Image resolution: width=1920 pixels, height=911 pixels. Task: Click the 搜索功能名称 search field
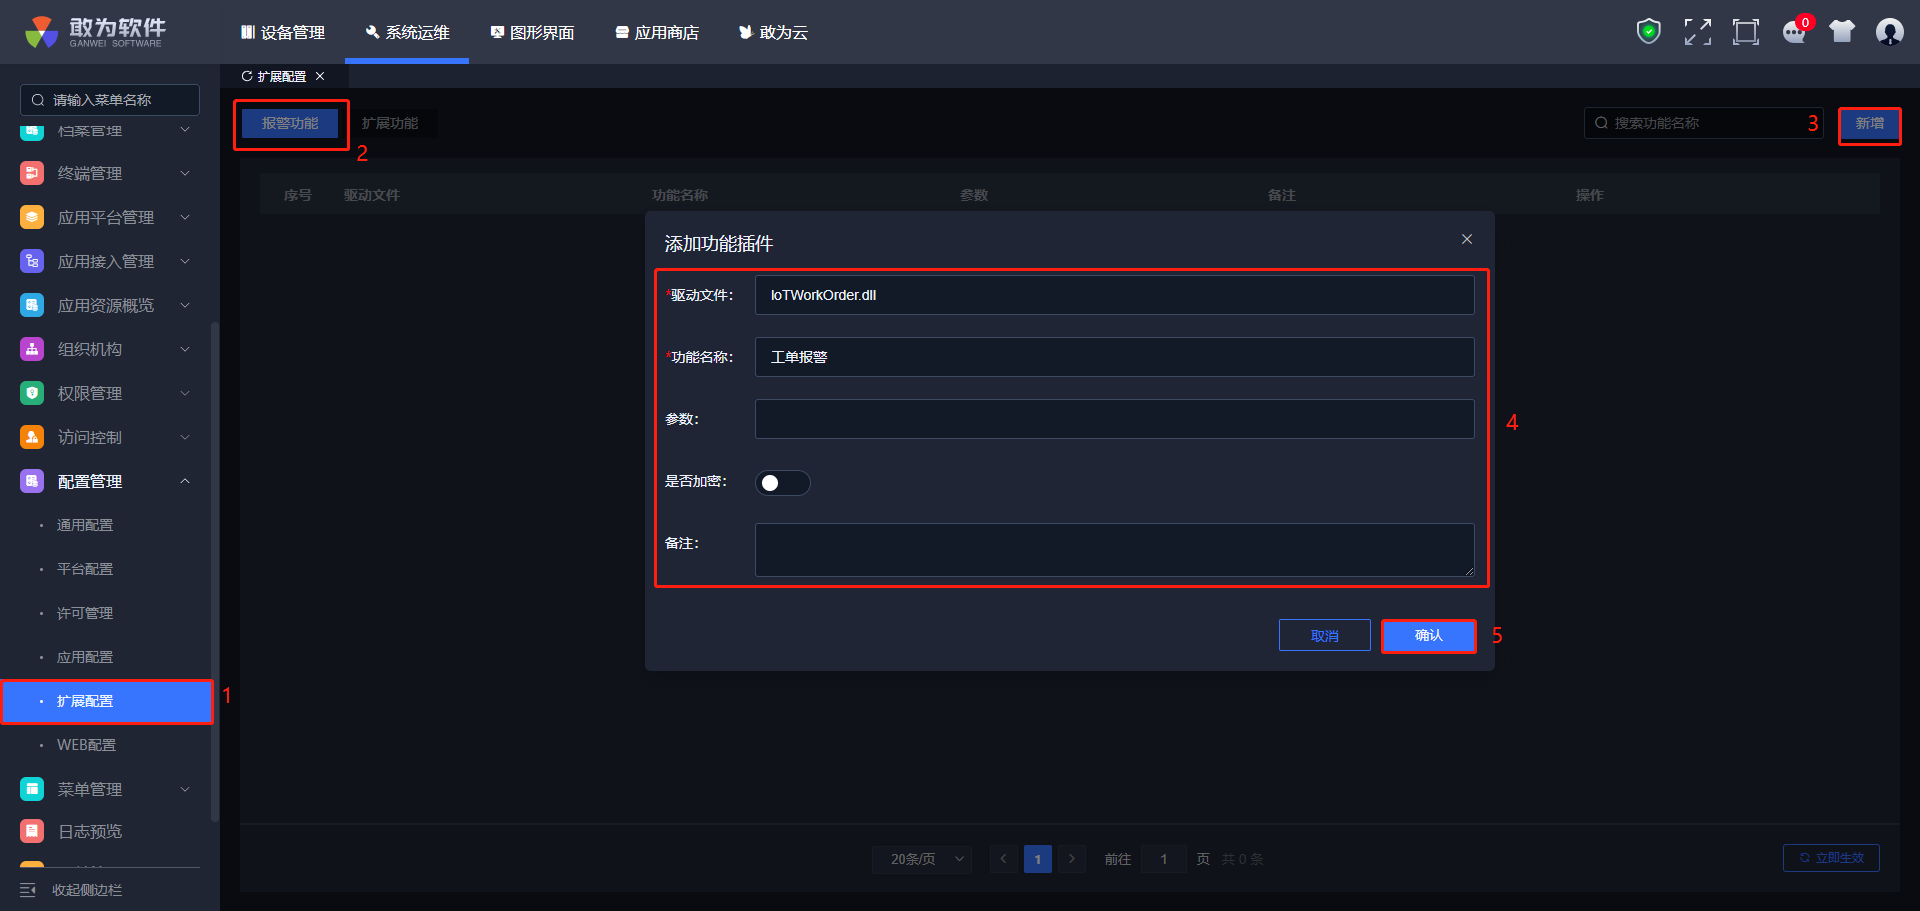1703,123
